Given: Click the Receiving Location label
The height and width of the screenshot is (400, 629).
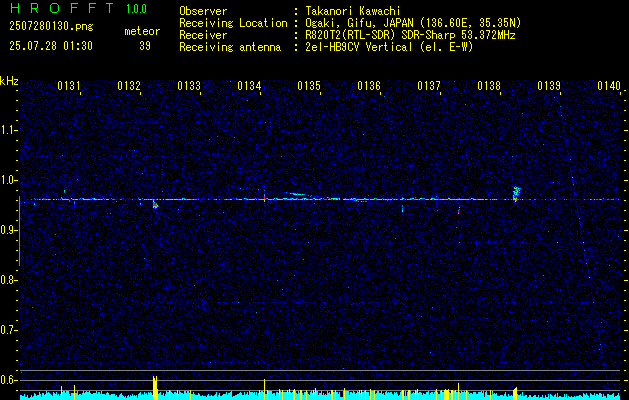Looking at the screenshot, I should [x=233, y=23].
